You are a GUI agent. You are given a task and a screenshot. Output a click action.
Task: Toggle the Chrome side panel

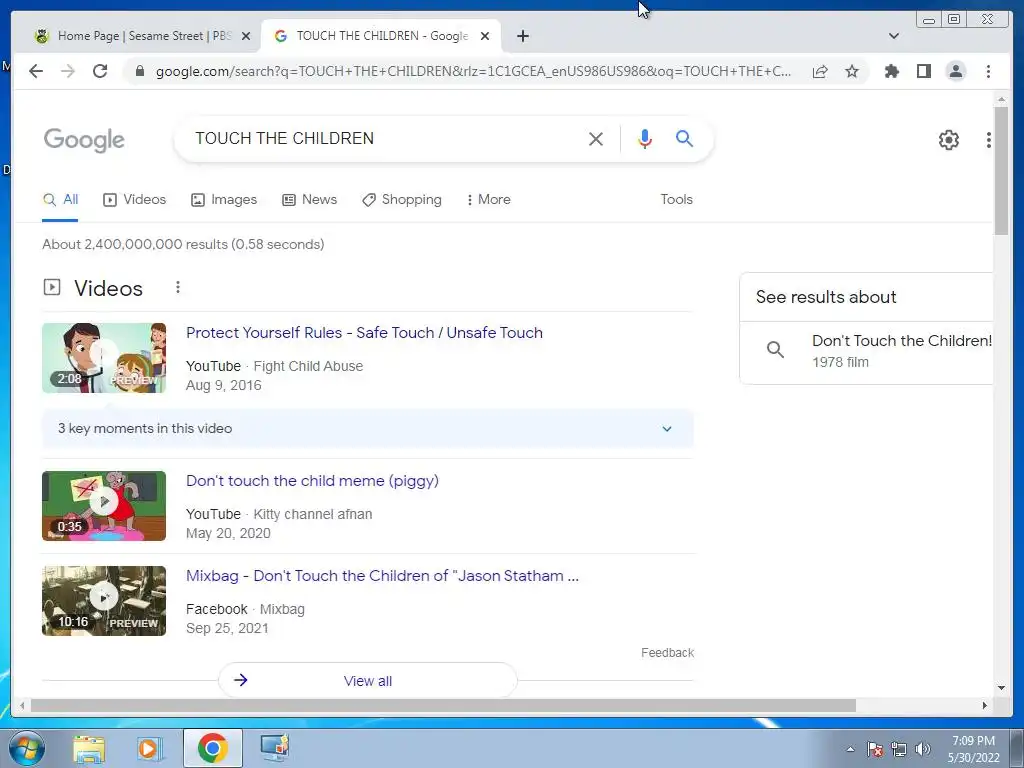coord(923,71)
